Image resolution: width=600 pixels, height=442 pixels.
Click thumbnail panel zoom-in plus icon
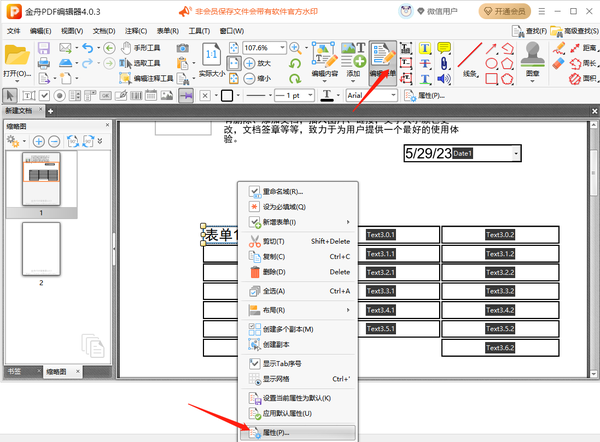39,141
